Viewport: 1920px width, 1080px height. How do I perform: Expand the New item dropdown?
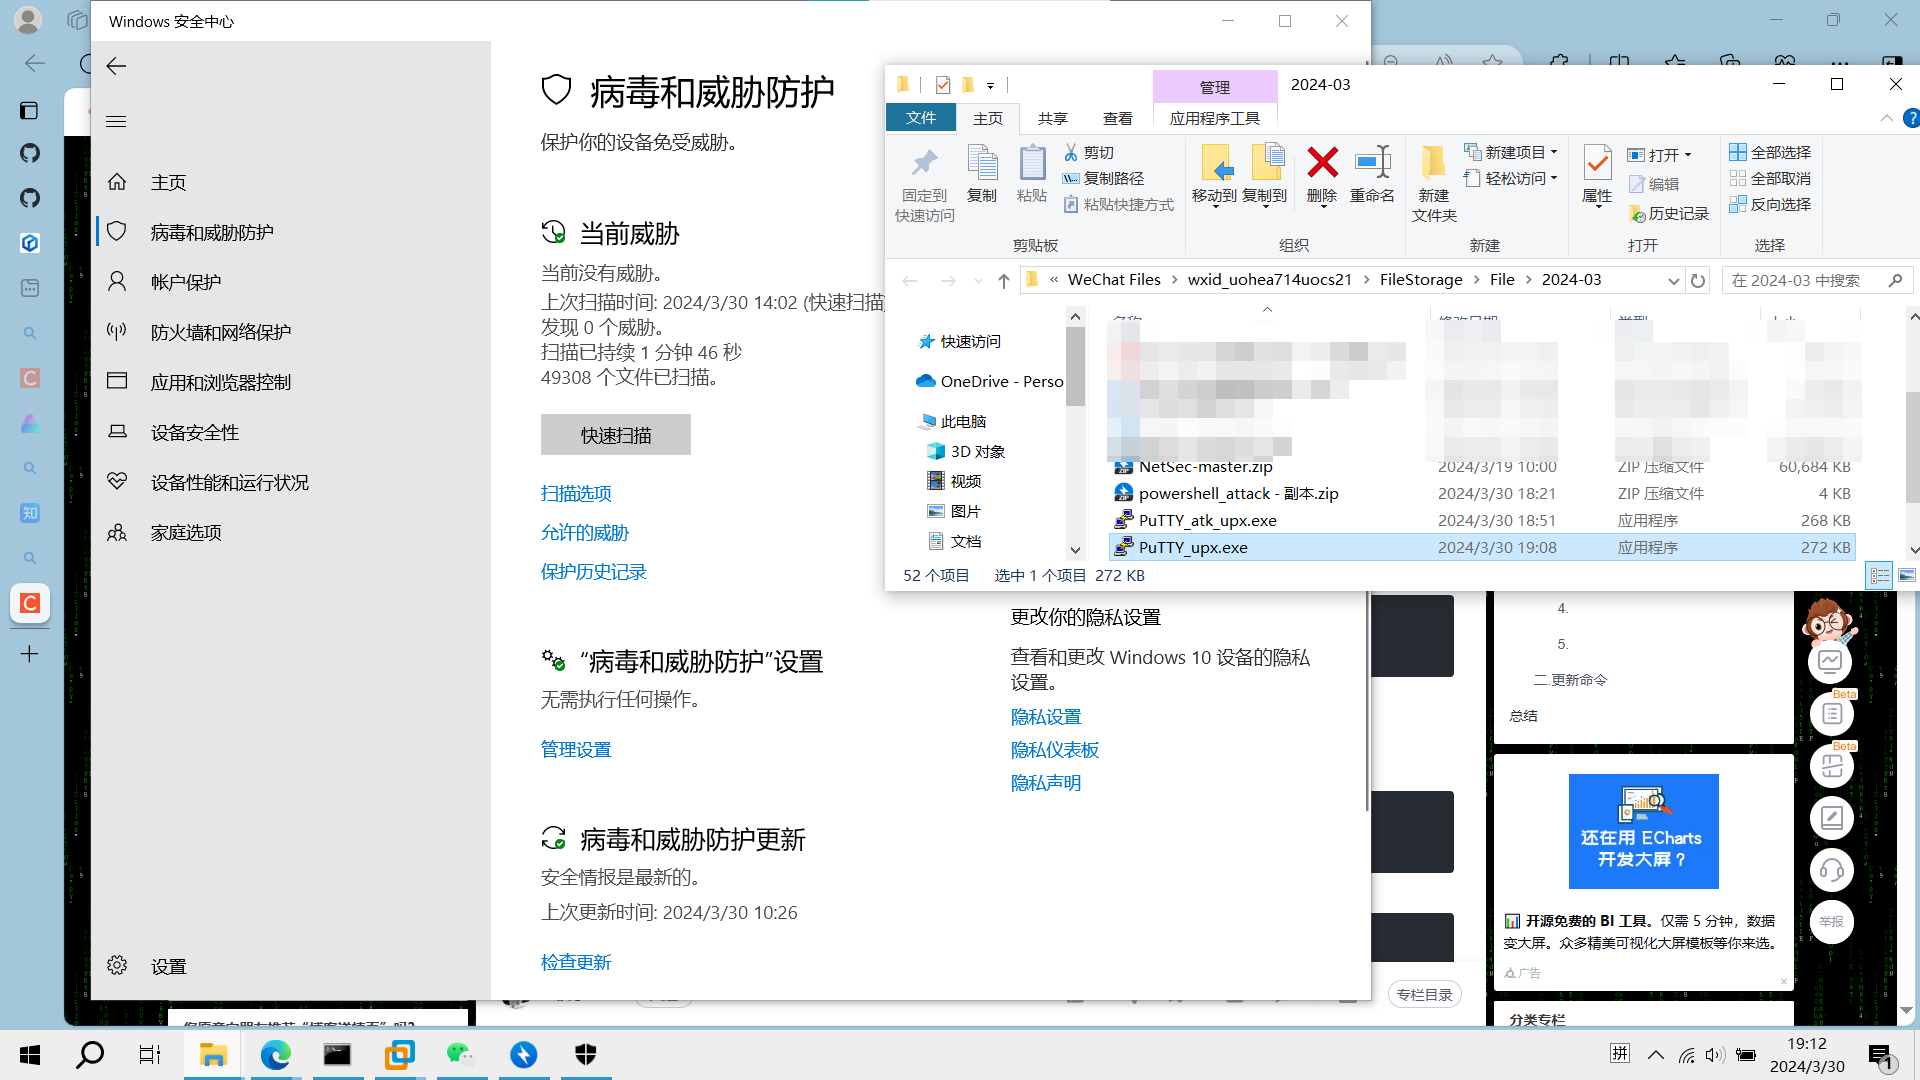1513,152
